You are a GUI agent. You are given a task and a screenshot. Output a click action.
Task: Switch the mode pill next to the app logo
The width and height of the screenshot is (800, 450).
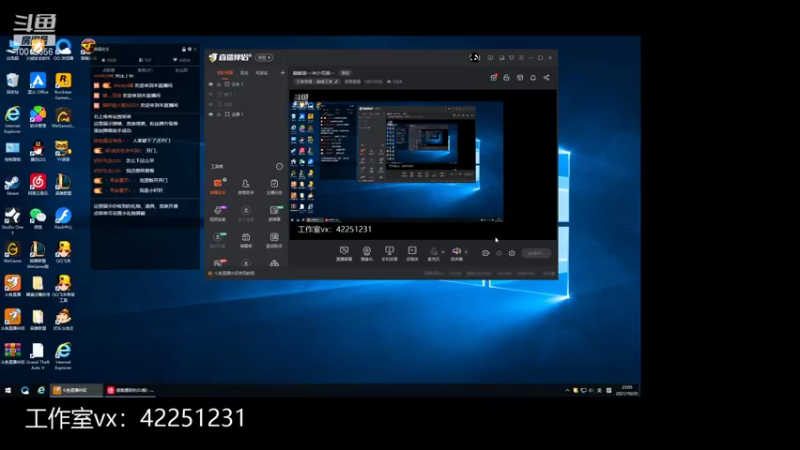coord(264,58)
